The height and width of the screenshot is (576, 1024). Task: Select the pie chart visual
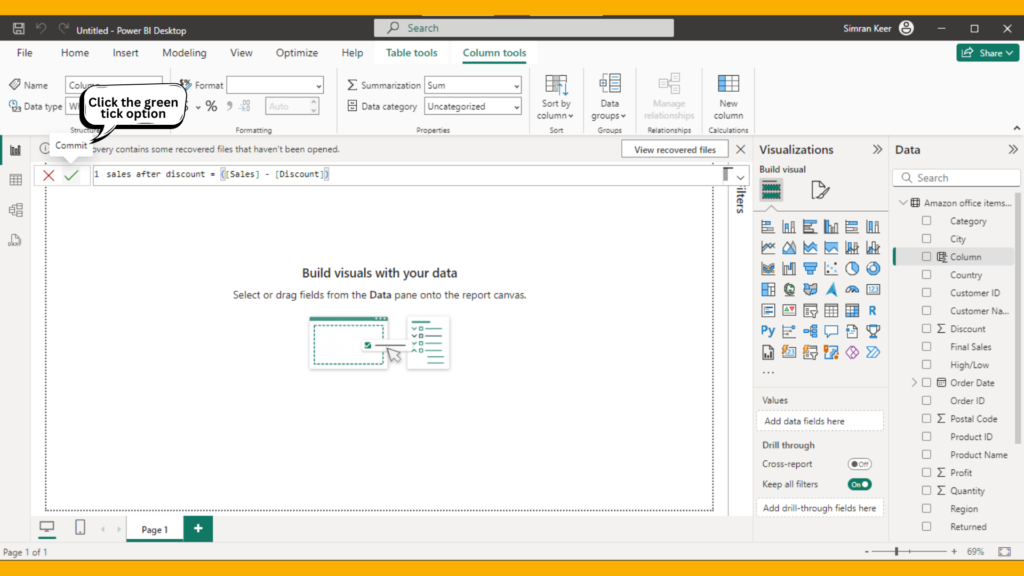pyautogui.click(x=852, y=268)
